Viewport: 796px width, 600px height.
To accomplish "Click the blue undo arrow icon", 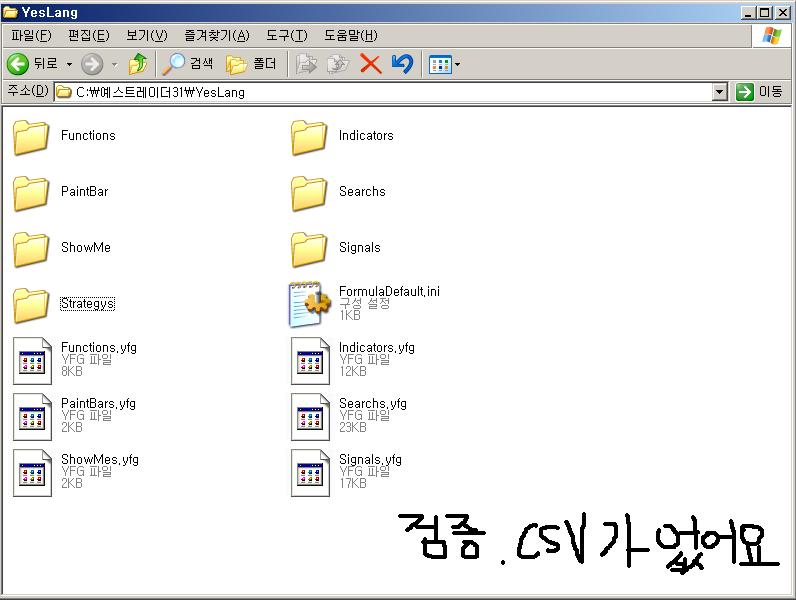I will point(403,64).
